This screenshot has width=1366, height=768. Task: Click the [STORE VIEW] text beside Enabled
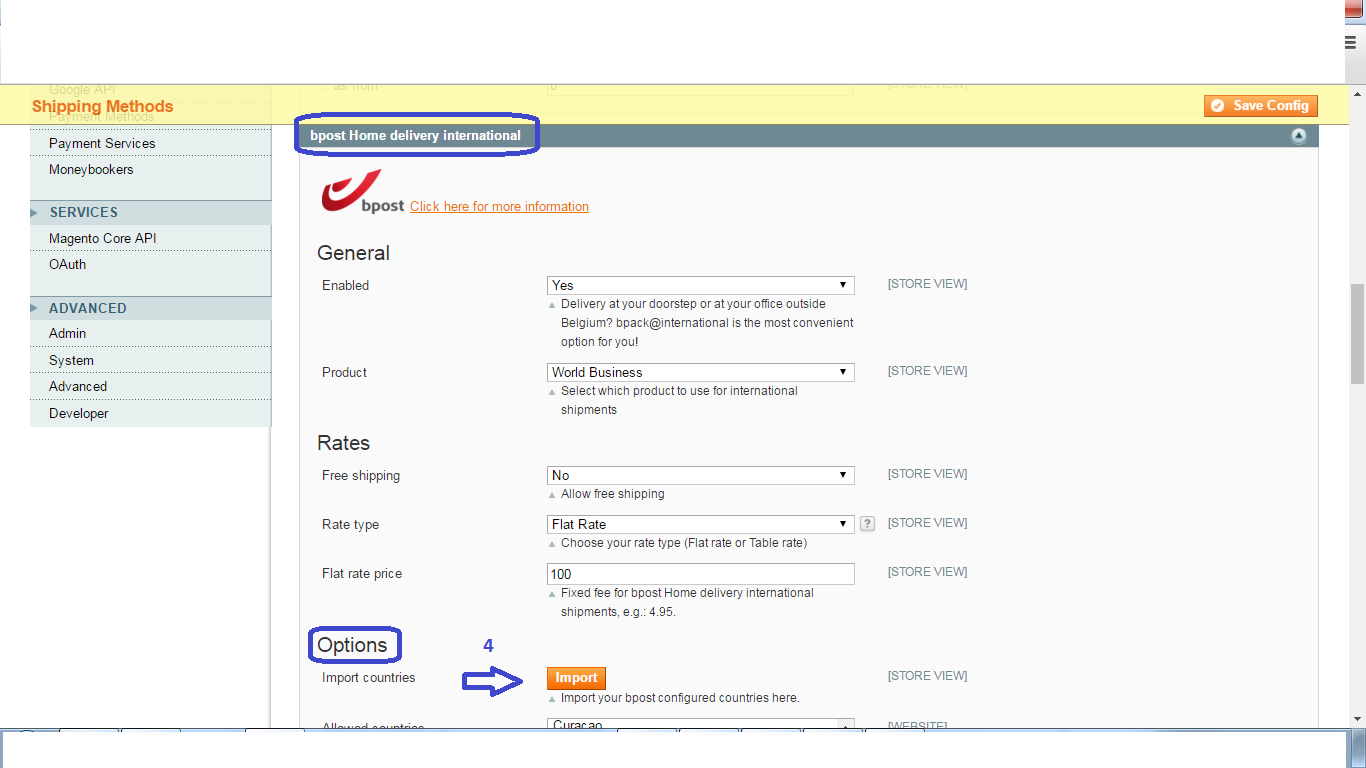(927, 284)
